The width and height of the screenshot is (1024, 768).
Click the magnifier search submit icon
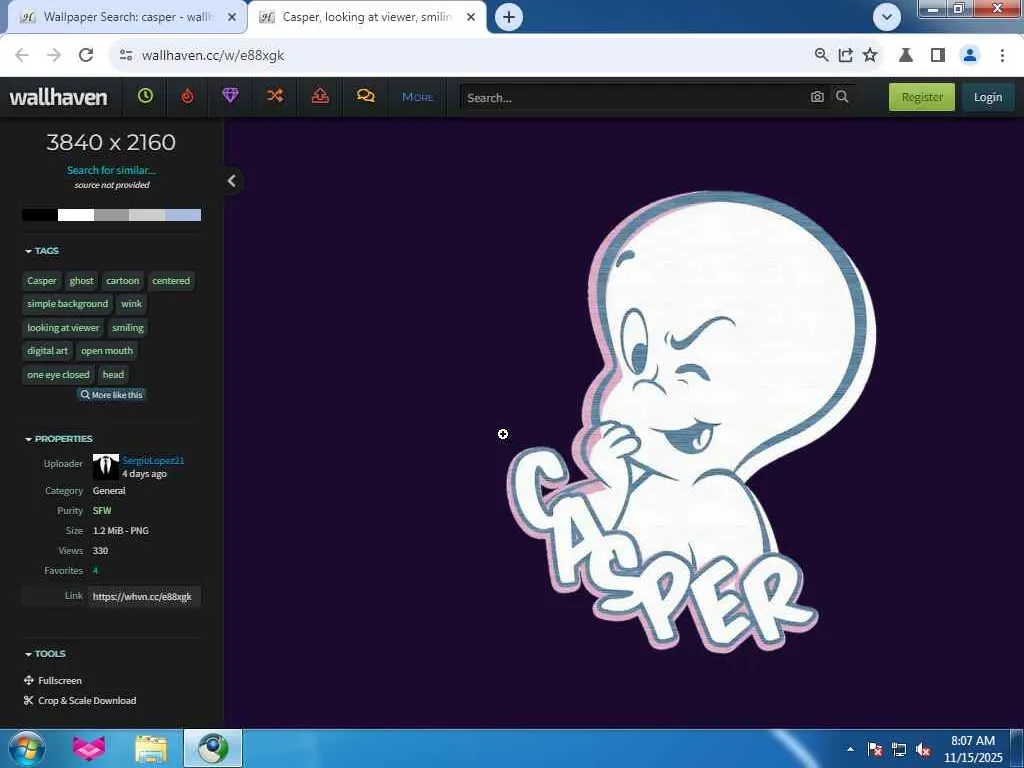tap(842, 97)
